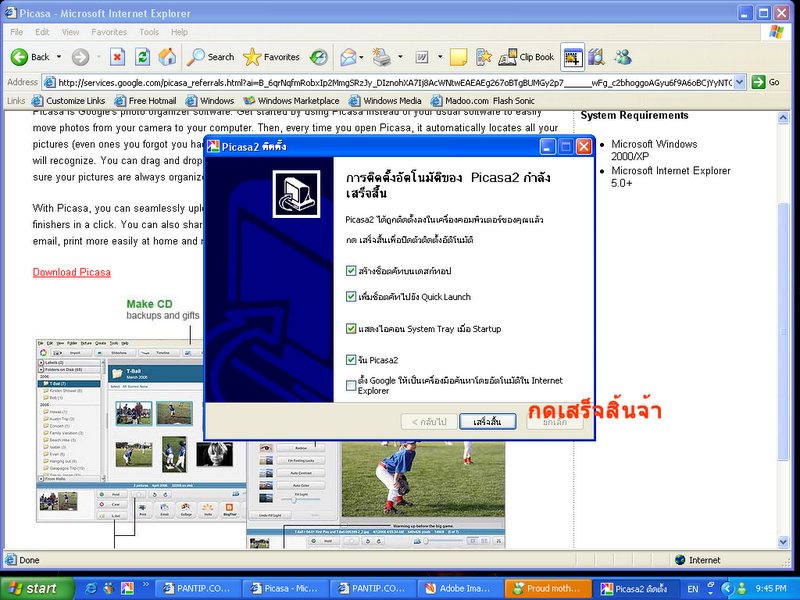
Task: Go to the Home page icon
Action: 167,57
